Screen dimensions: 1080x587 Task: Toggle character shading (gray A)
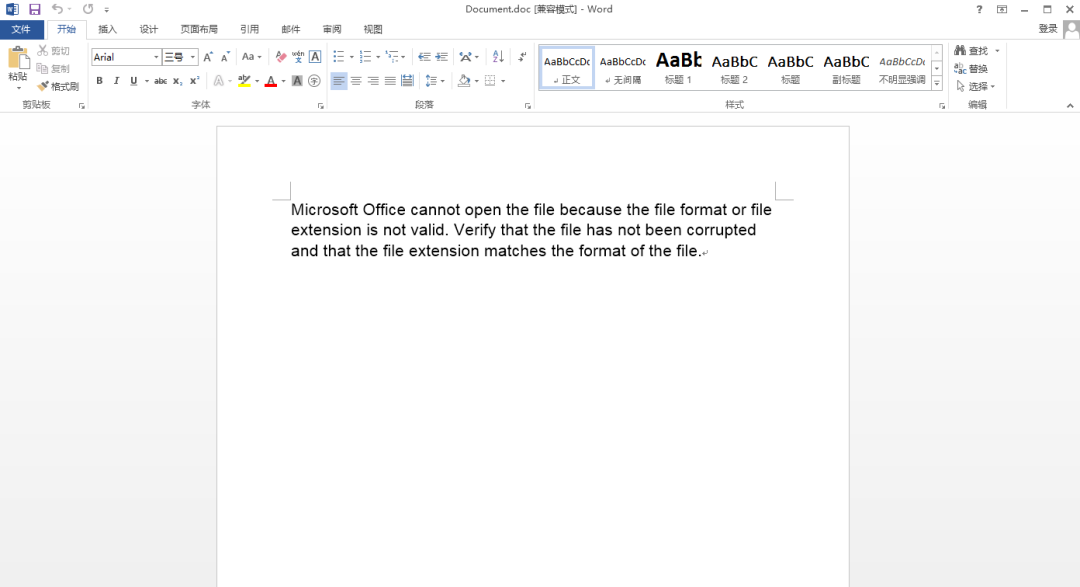pyautogui.click(x=297, y=81)
